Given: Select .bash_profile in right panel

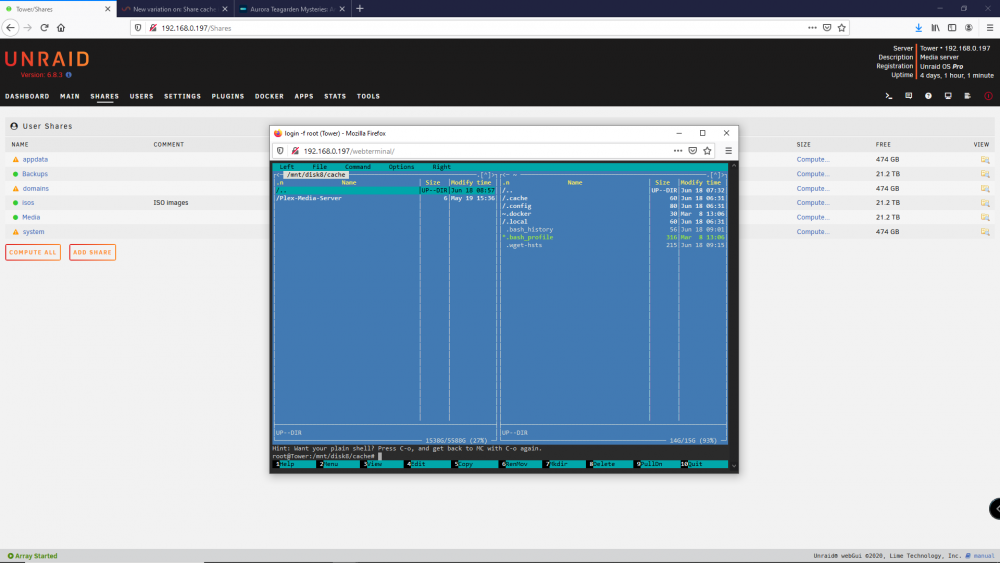Looking at the screenshot, I should [528, 237].
